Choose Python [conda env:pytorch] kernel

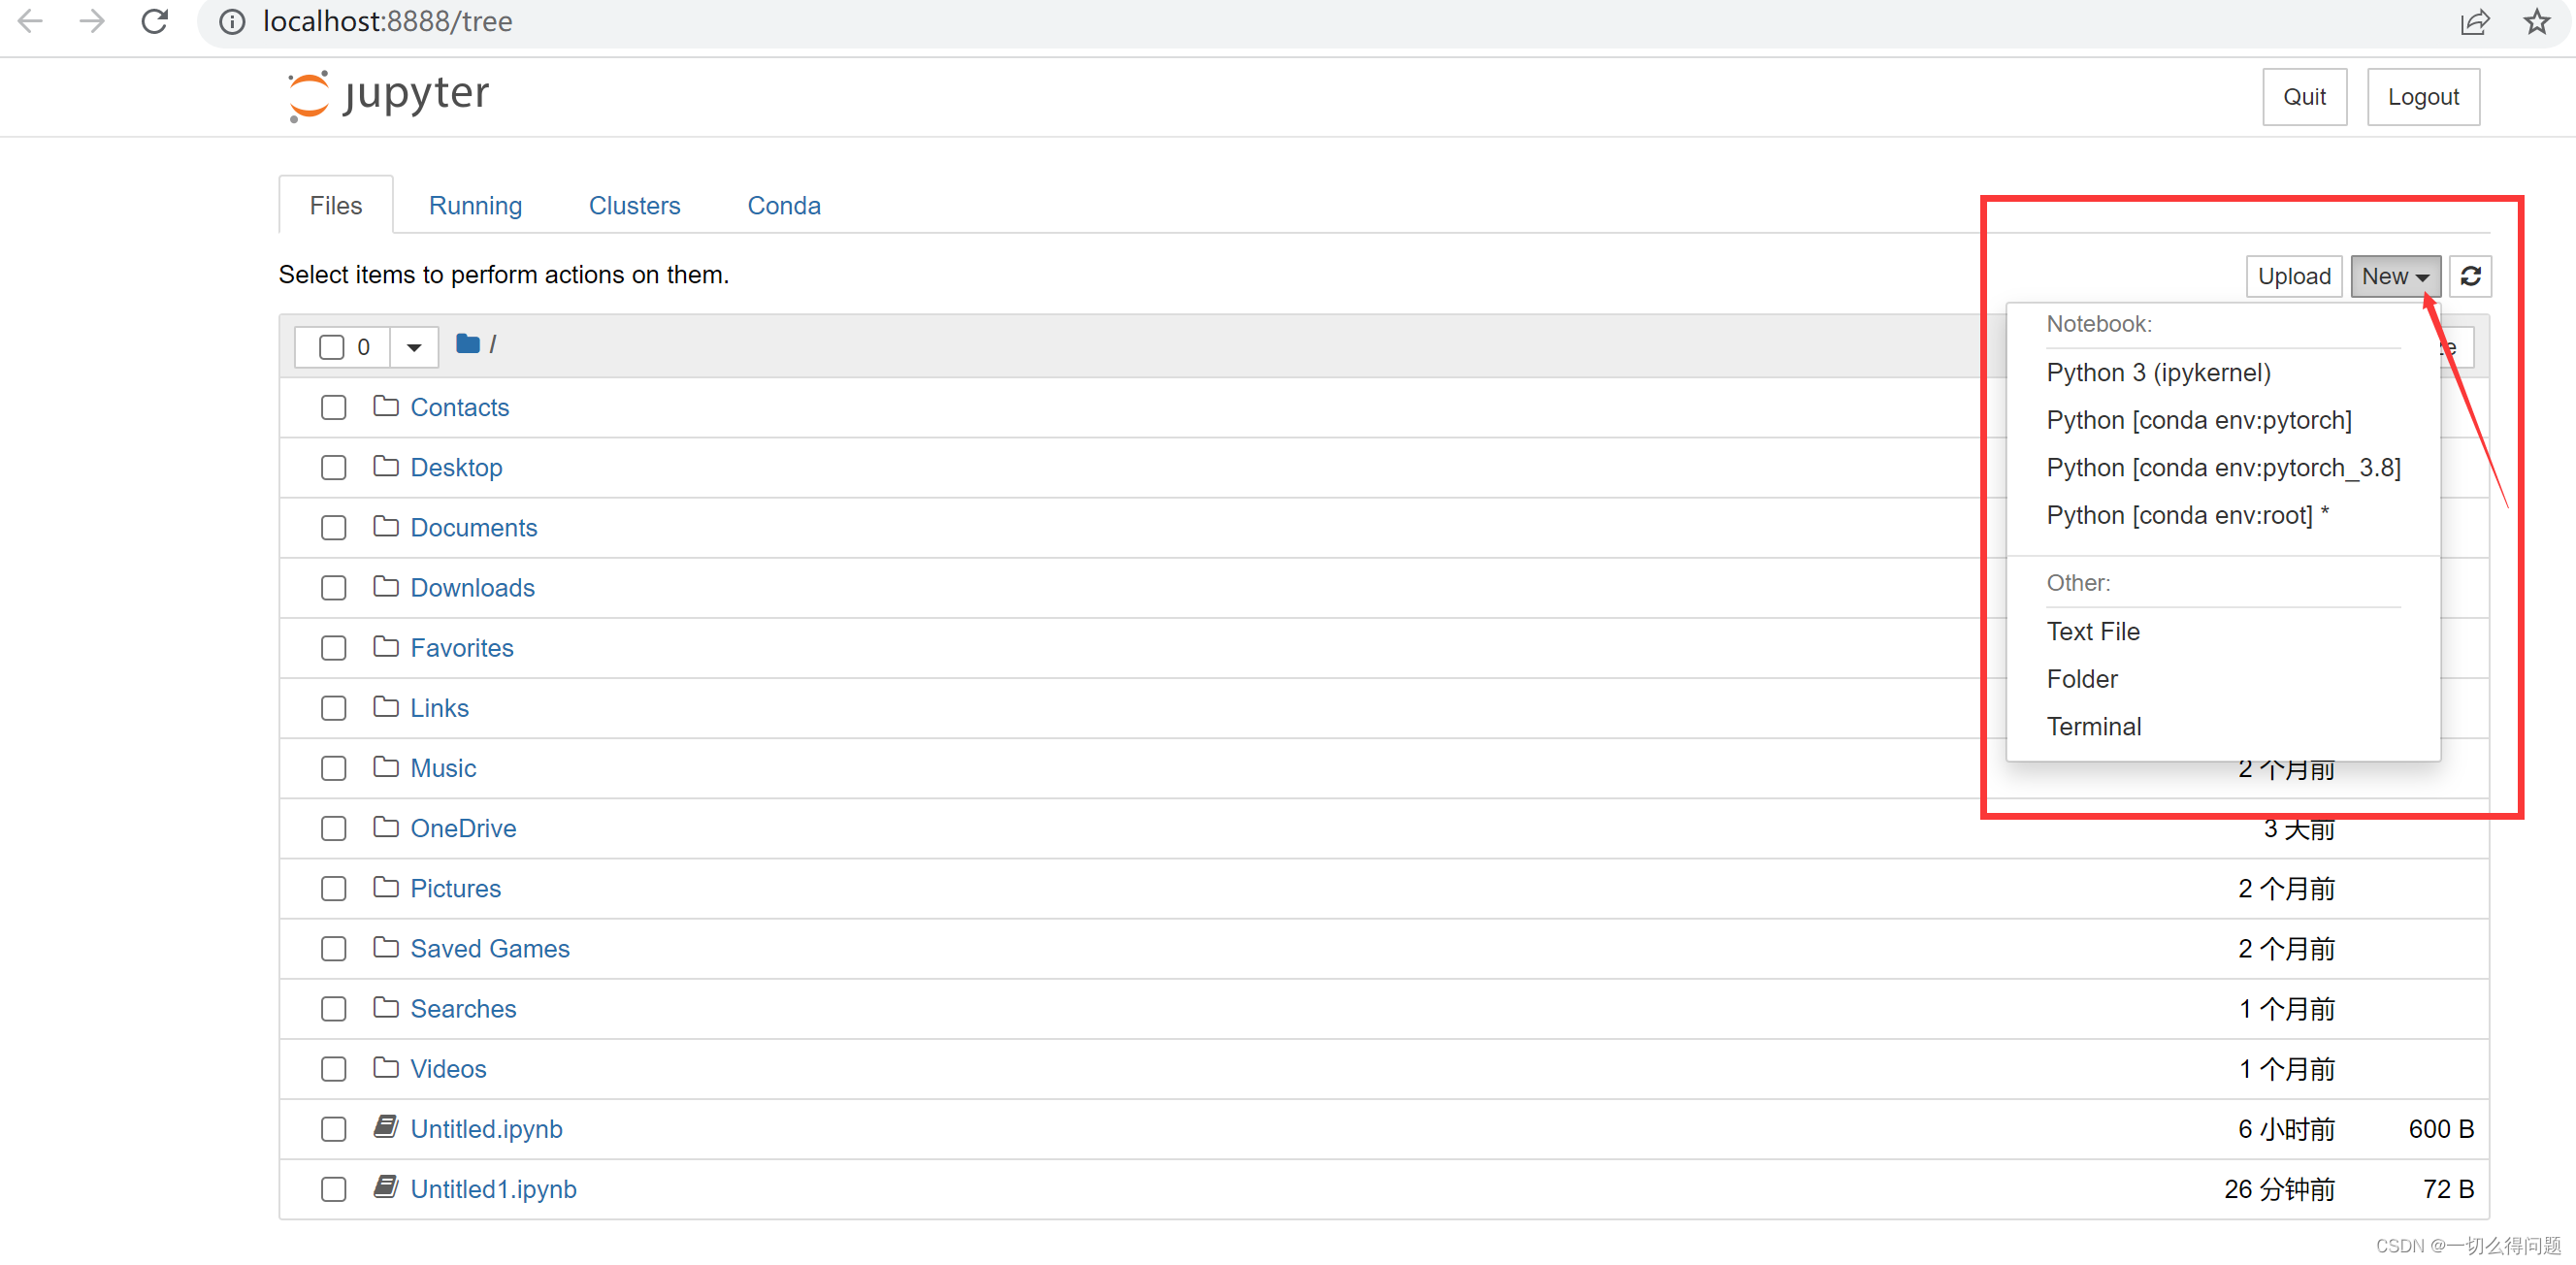tap(2198, 420)
